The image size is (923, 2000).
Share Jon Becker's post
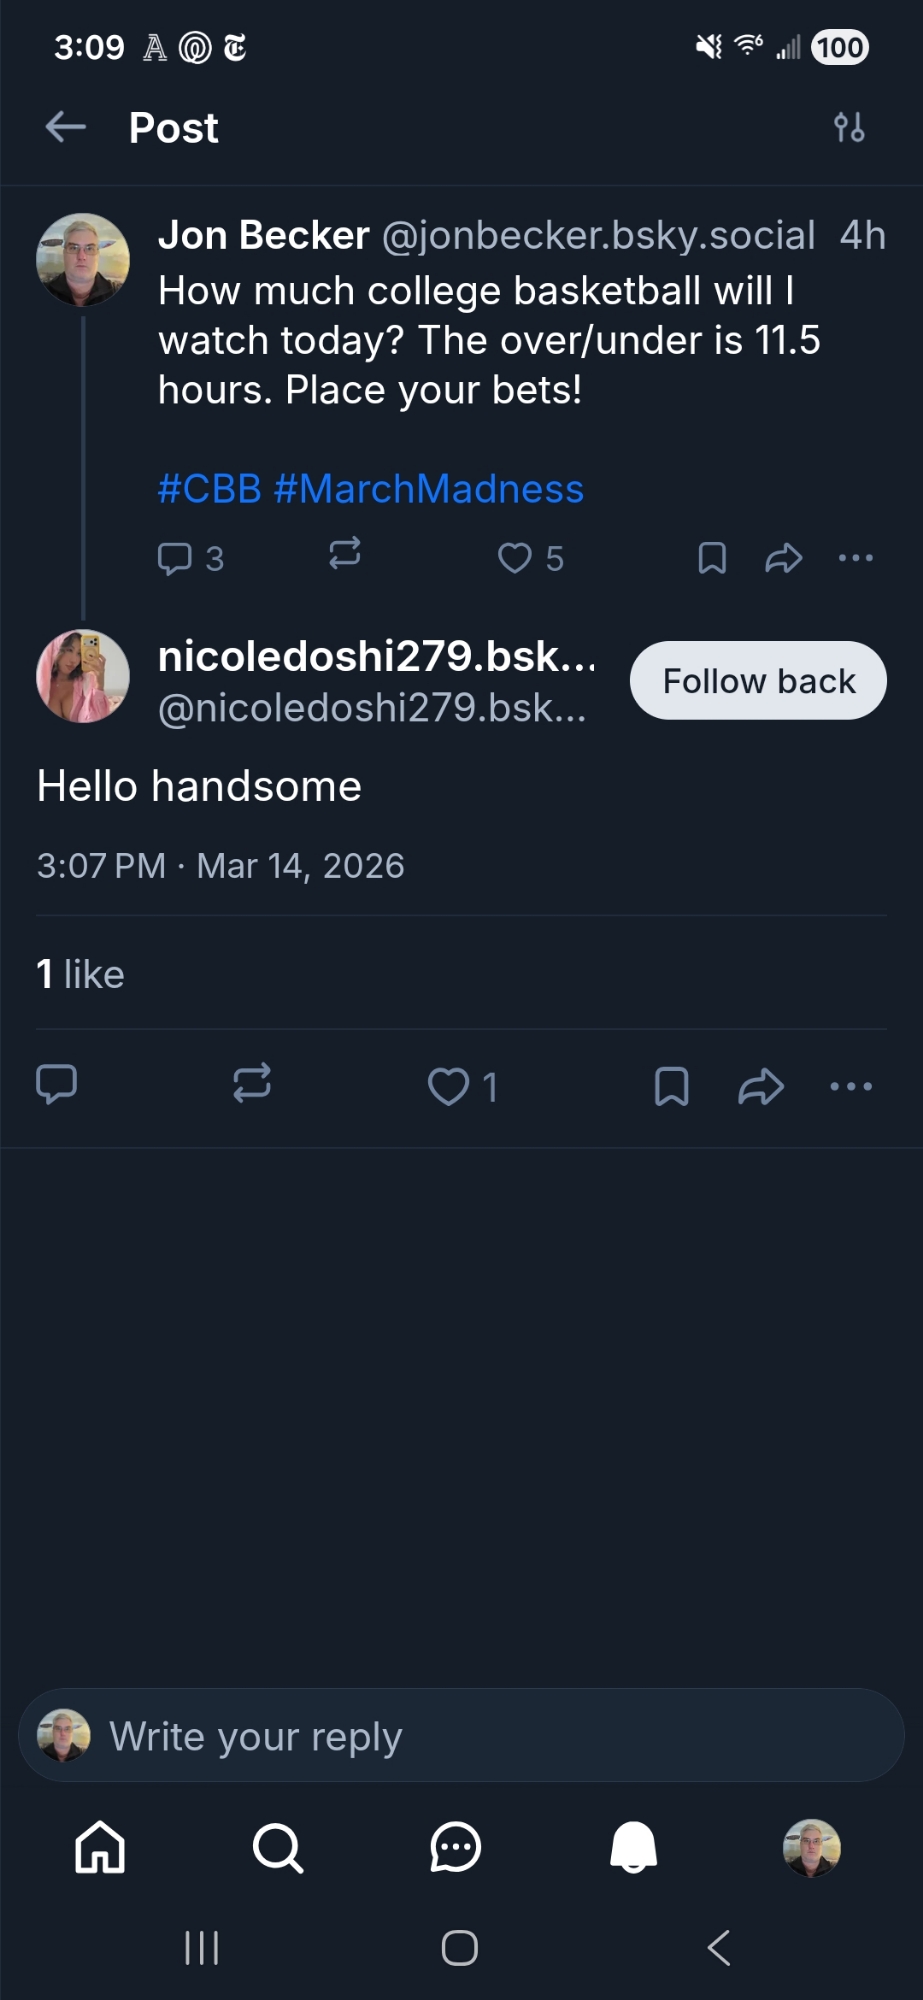pos(783,558)
